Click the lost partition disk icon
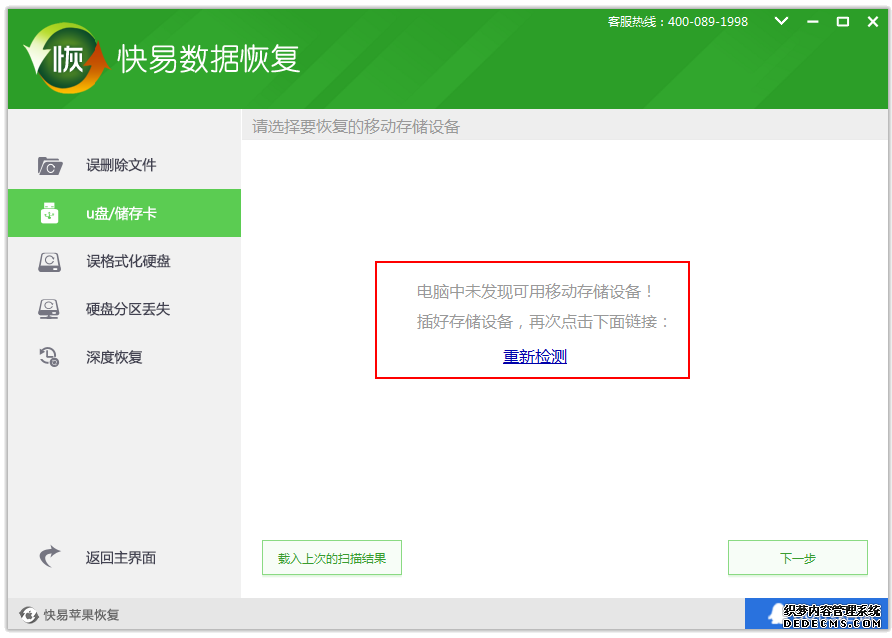The image size is (892, 638). 50,310
